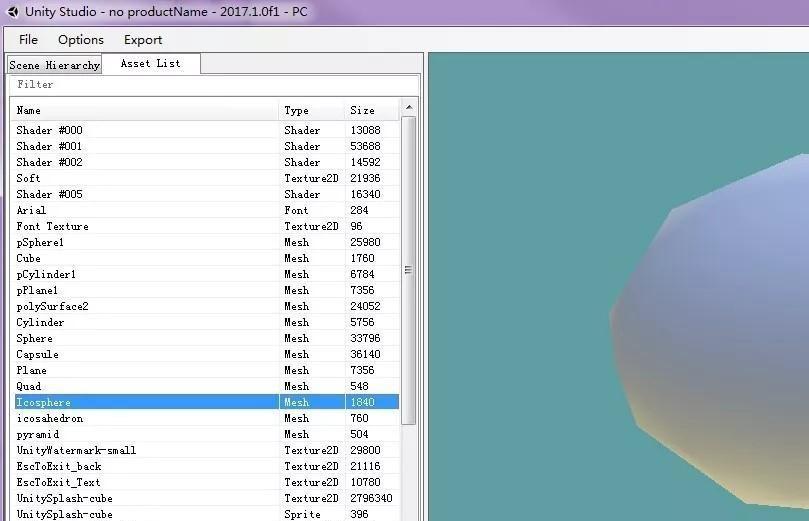
Task: Select the UnityWatermark-small texture
Action: (x=206, y=450)
